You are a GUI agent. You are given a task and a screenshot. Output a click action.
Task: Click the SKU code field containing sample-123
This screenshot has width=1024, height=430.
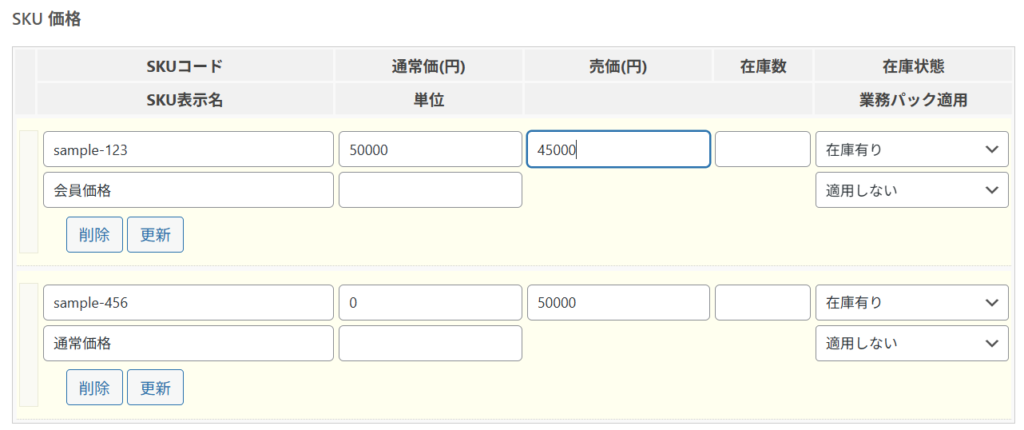click(x=188, y=149)
